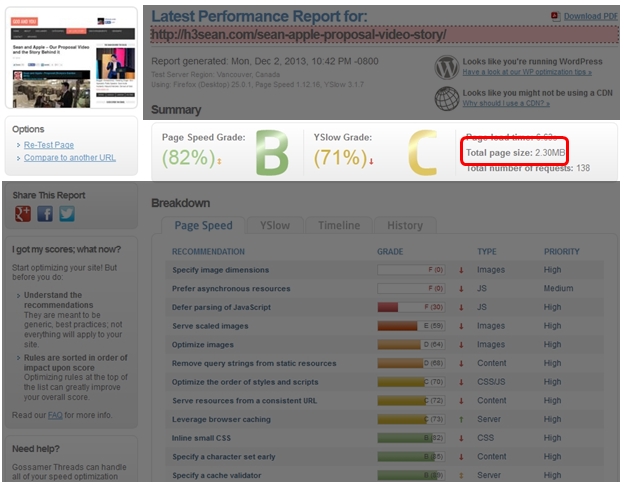Expand the Leverage browser caching recommendation
The height and width of the screenshot is (487, 626).
pos(221,419)
